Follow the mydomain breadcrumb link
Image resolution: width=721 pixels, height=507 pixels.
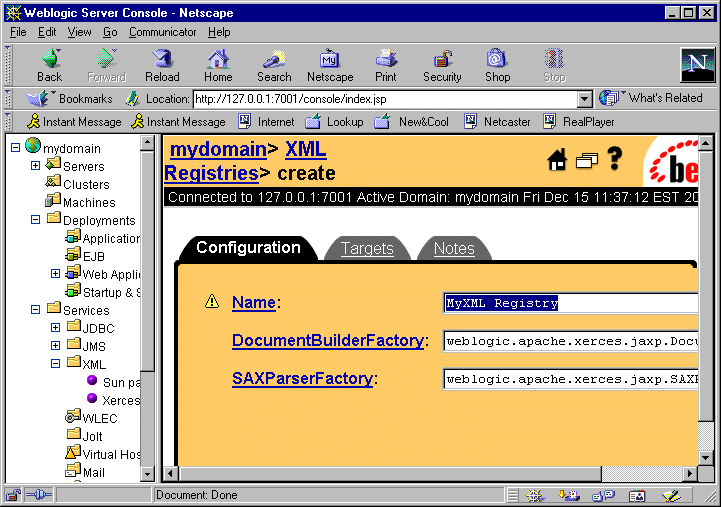pyautogui.click(x=218, y=149)
